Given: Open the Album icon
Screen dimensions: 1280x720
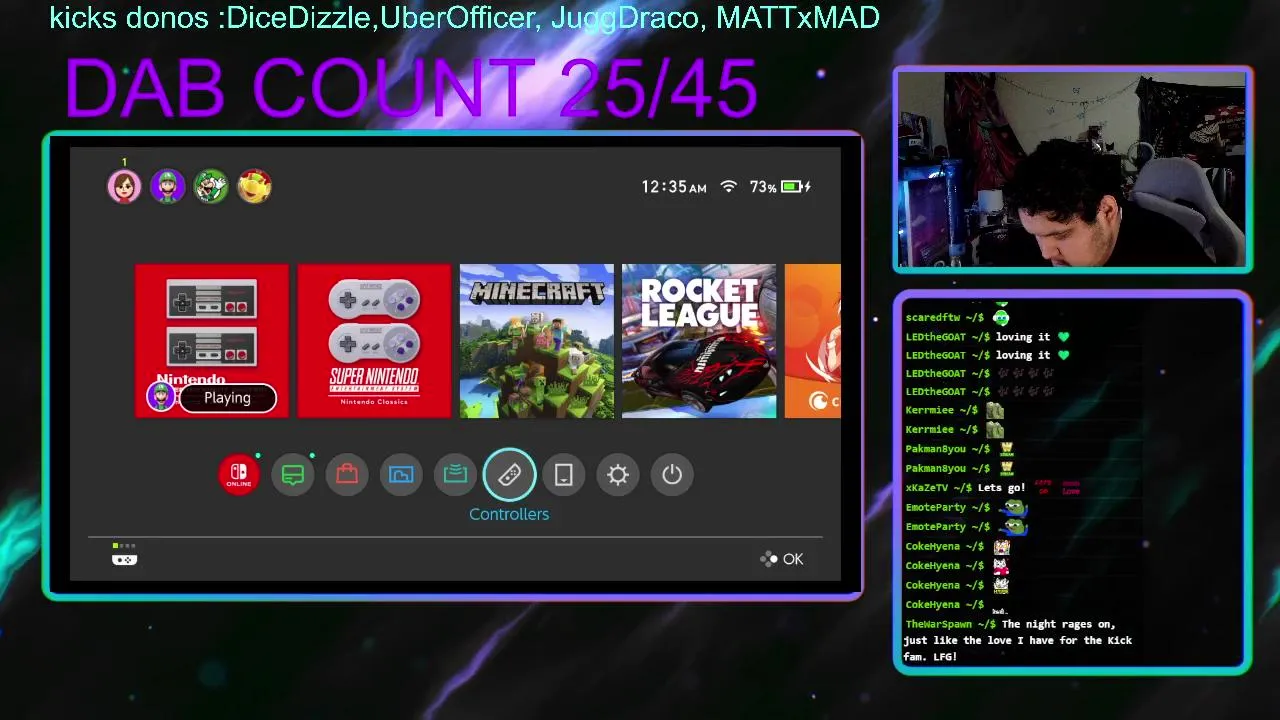Looking at the screenshot, I should point(401,474).
